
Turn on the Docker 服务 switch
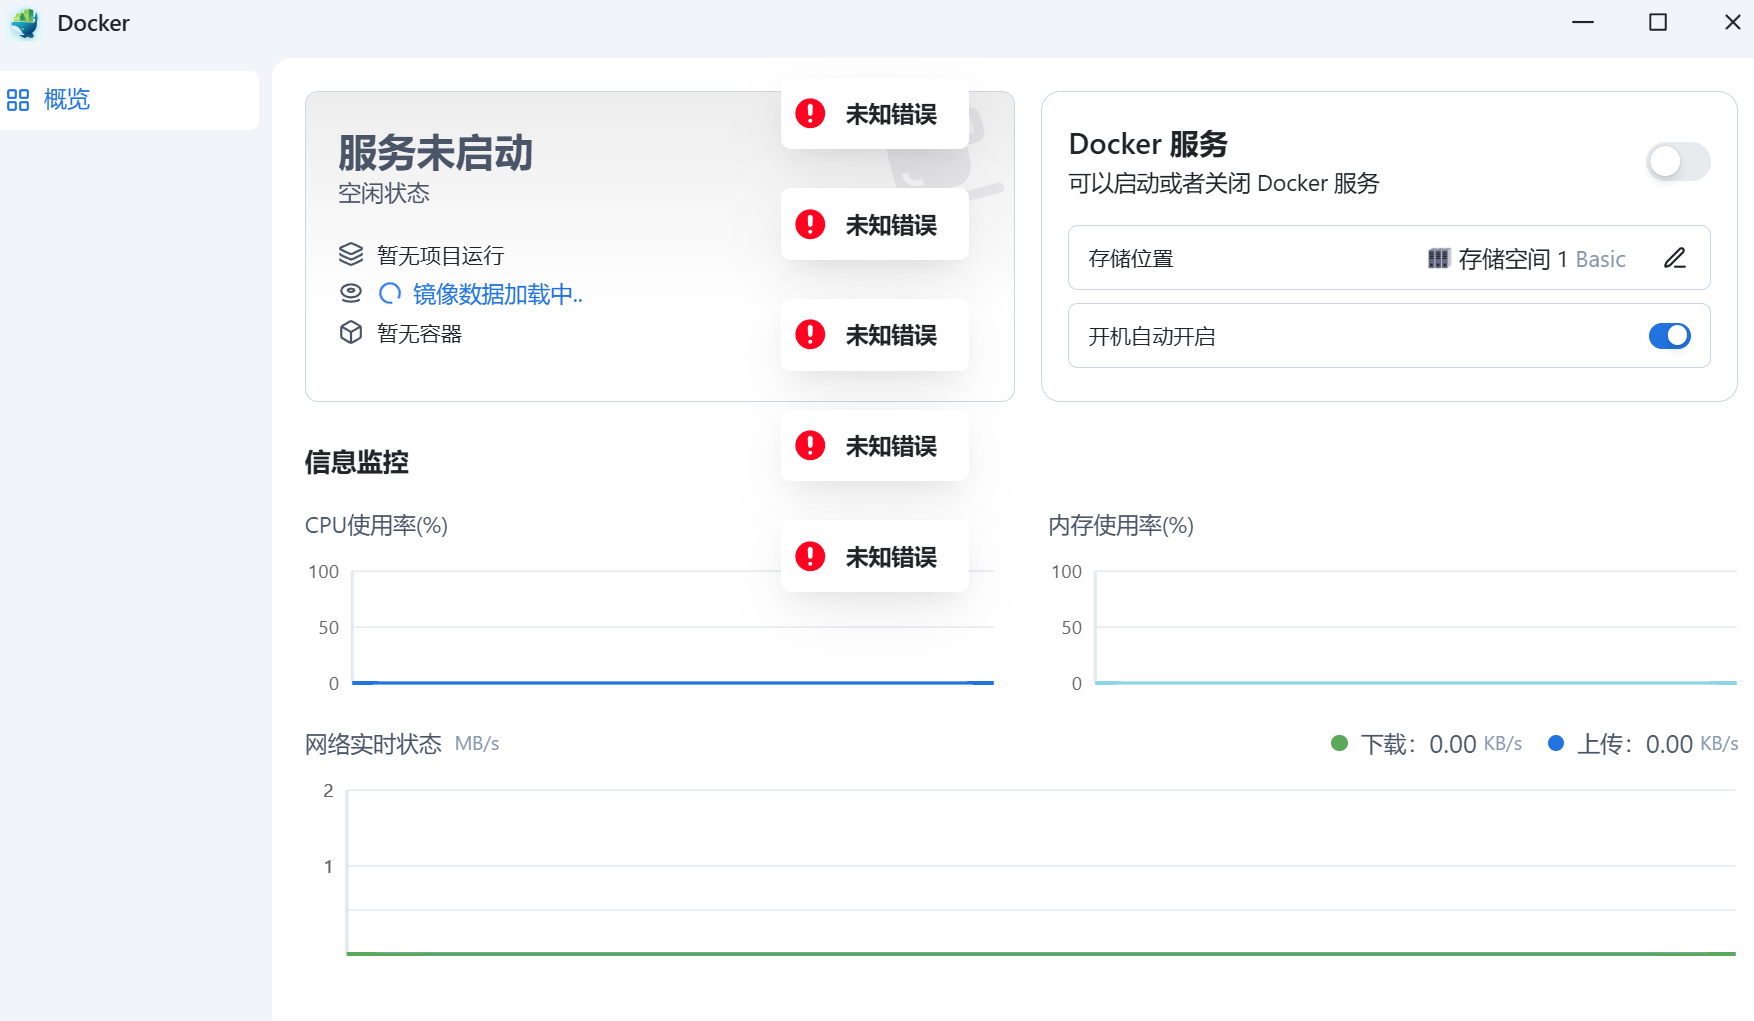pos(1678,161)
